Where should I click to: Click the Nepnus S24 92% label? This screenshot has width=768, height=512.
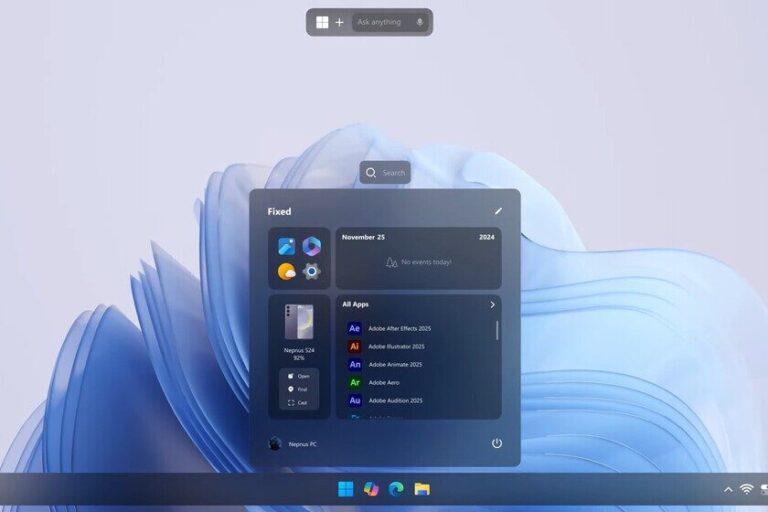tap(299, 354)
